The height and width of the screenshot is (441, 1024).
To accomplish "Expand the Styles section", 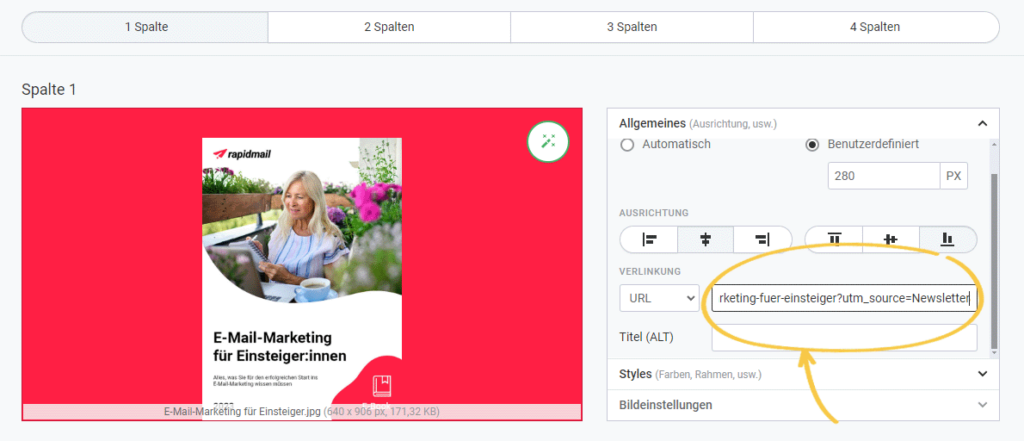I will point(982,374).
